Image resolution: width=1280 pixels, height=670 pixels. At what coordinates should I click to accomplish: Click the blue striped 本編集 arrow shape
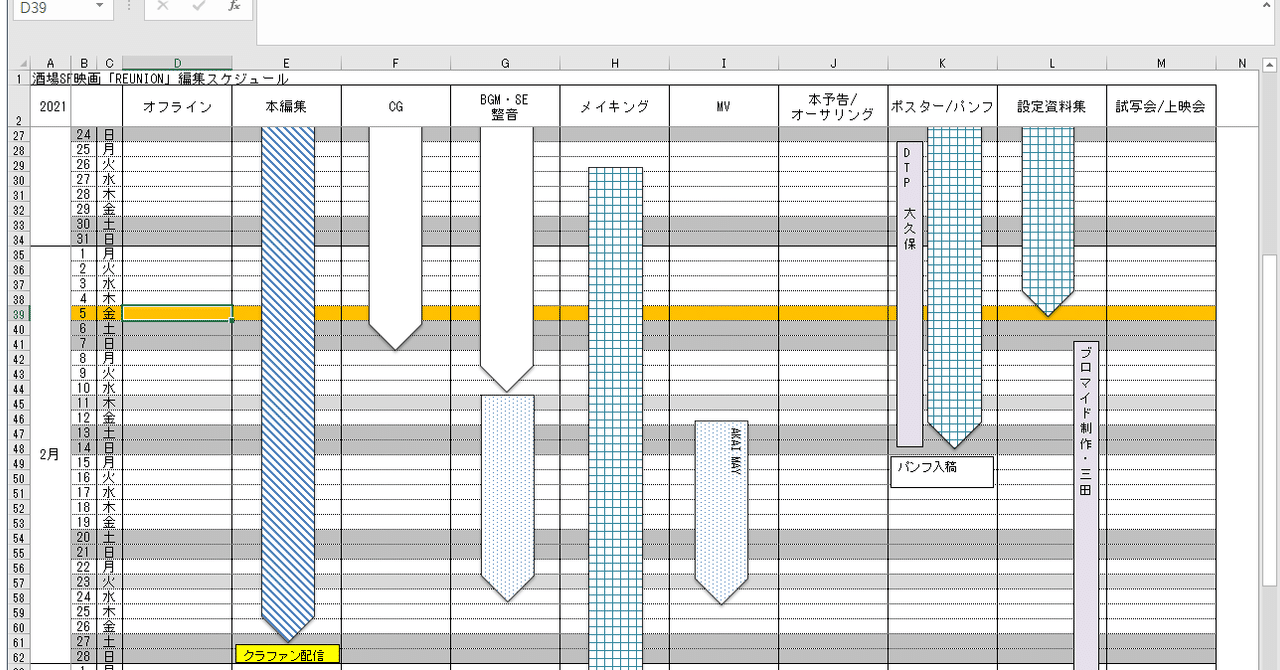(287, 400)
